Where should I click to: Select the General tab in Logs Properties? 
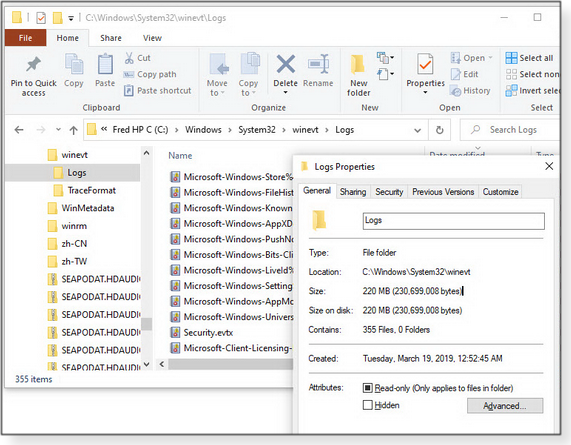click(317, 190)
